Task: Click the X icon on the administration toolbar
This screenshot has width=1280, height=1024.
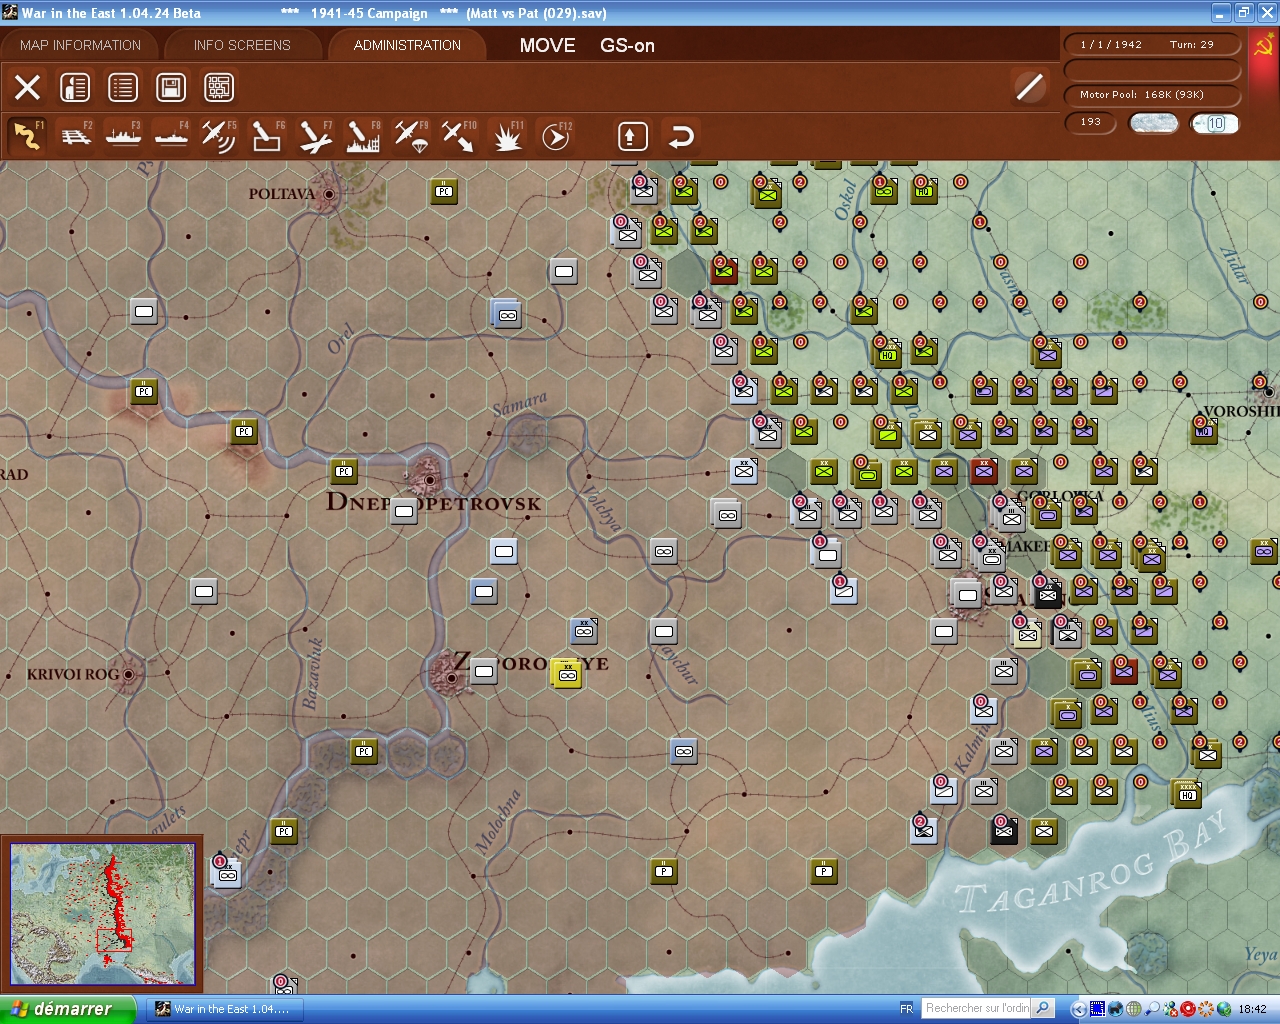Action: [27, 87]
